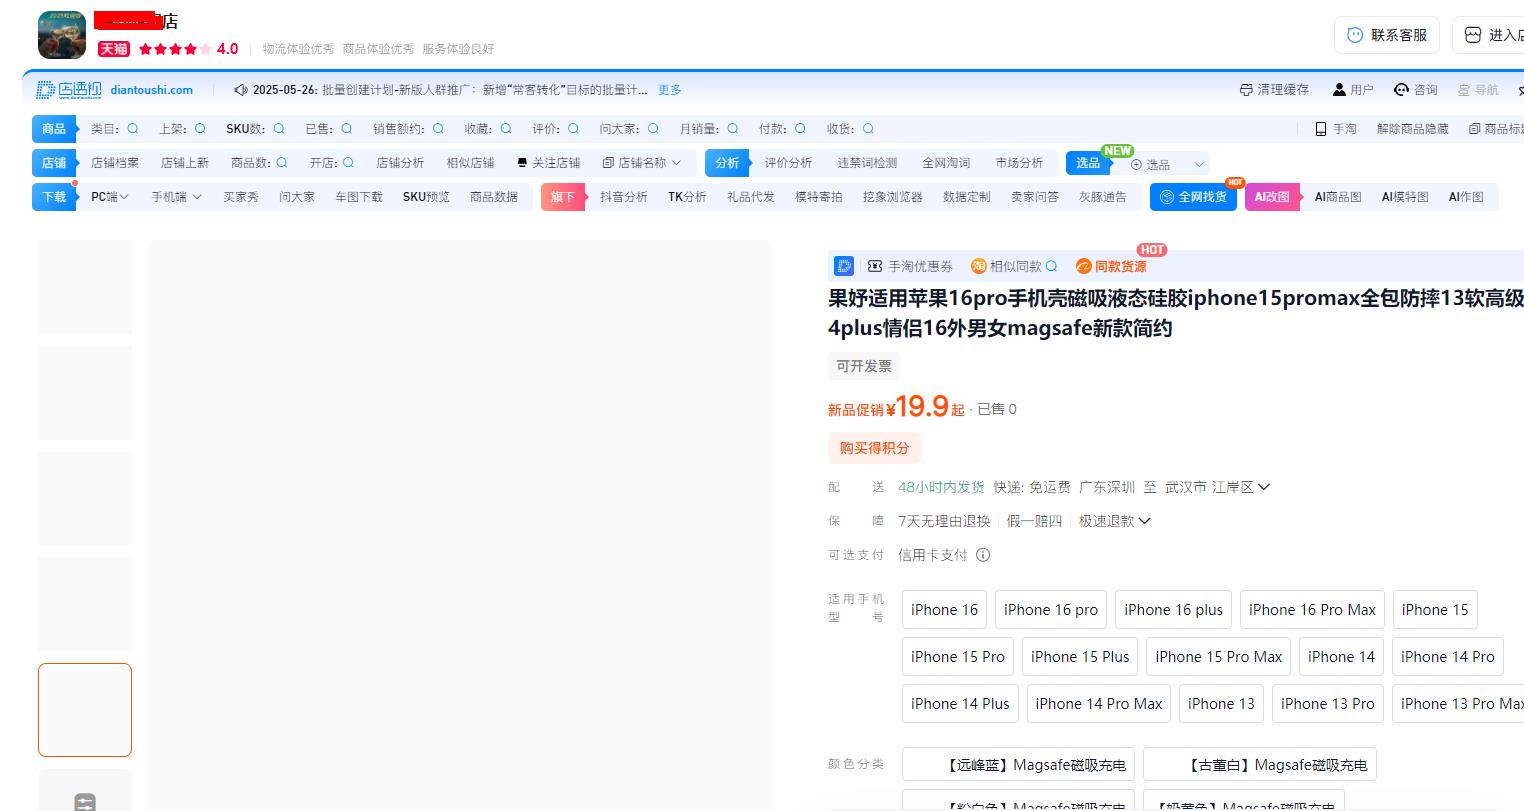
Task: Choose the 【远峰蓝】 Magsafe color option
Action: [x=1018, y=765]
